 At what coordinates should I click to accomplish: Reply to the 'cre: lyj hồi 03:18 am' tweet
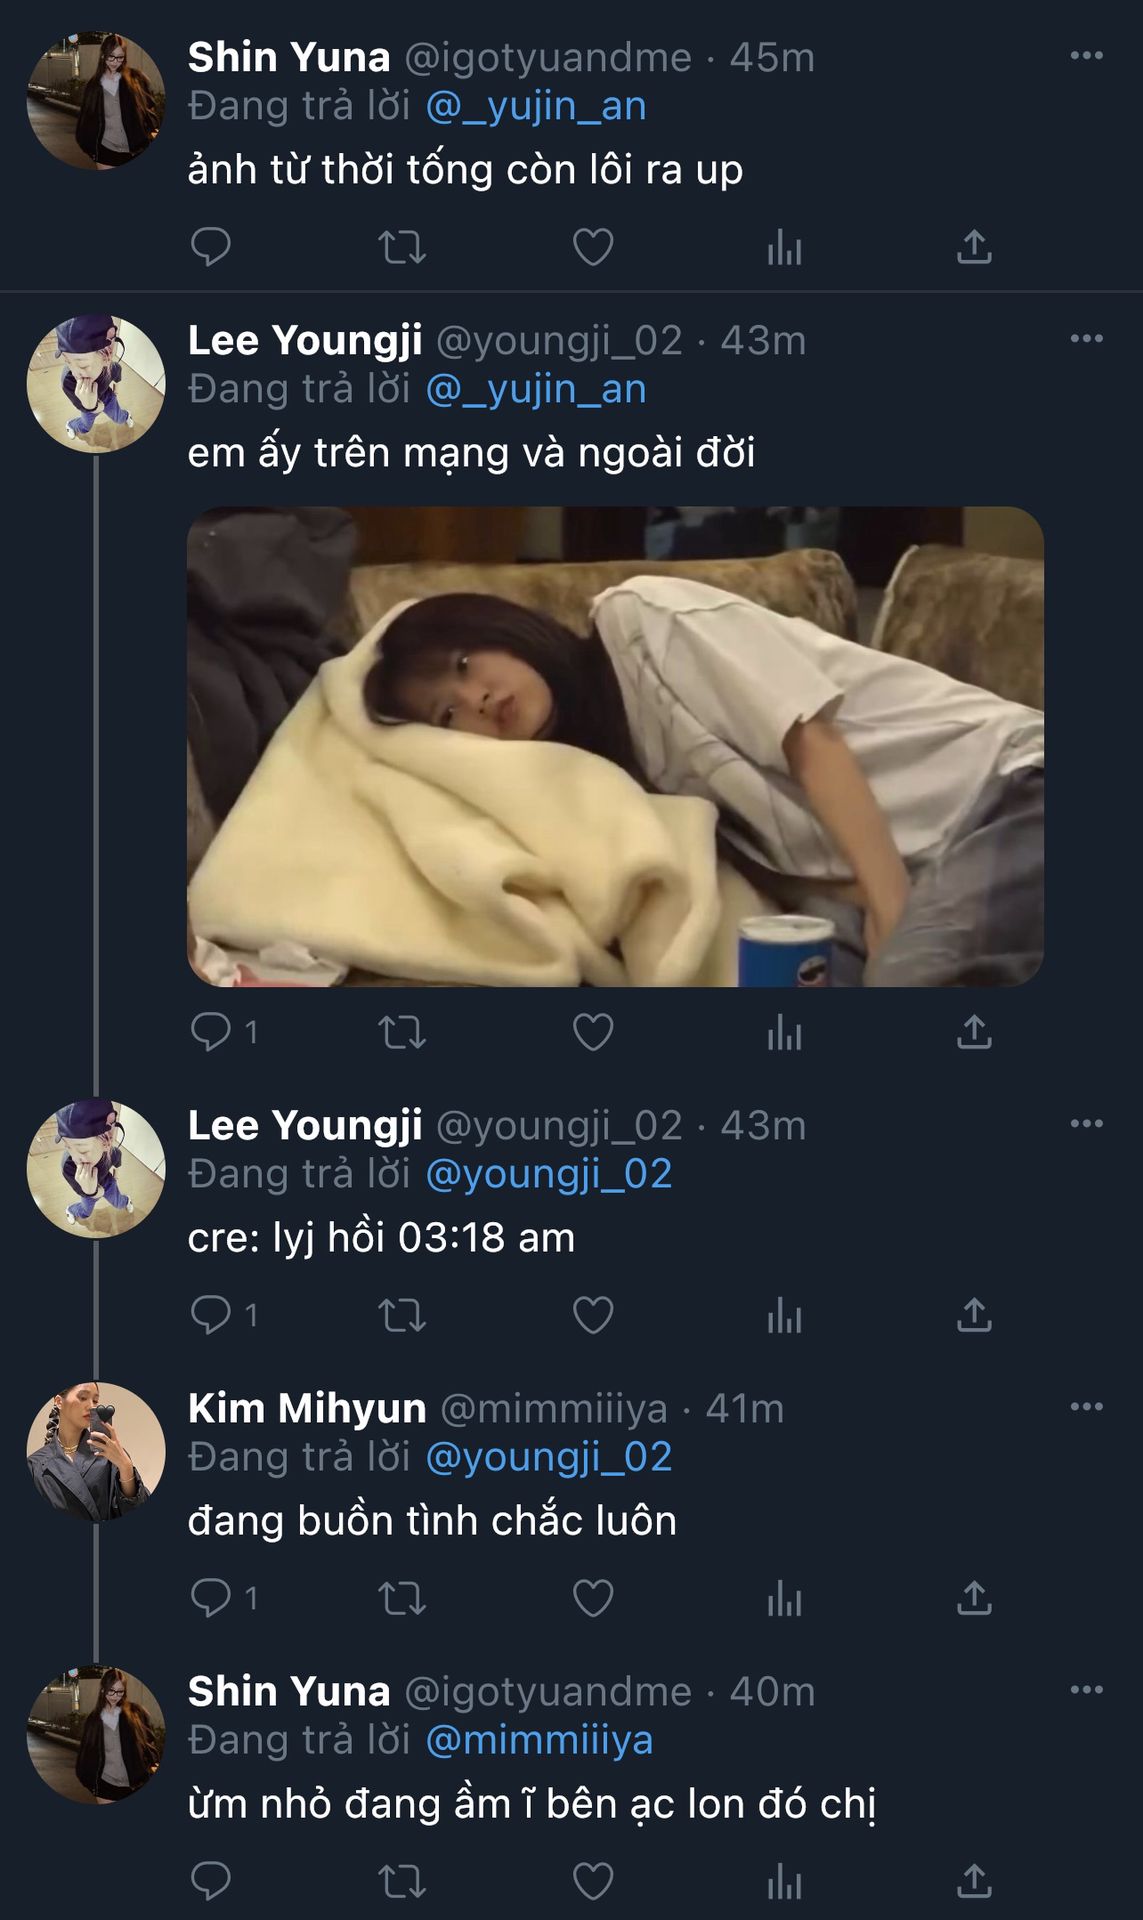210,1315
